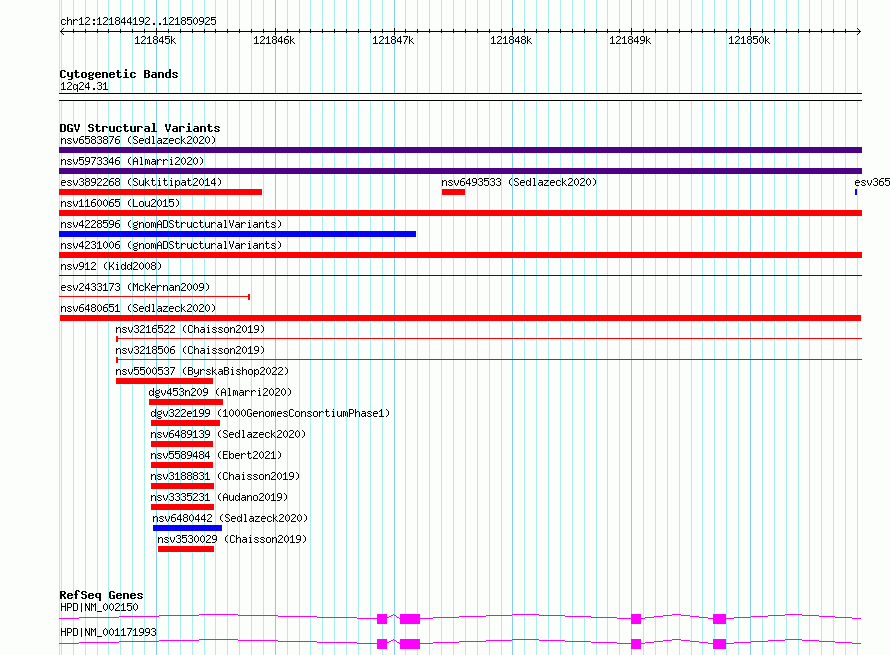
Task: Open variant esv3892268 (Suktitipat2014) label
Action: pos(141,182)
